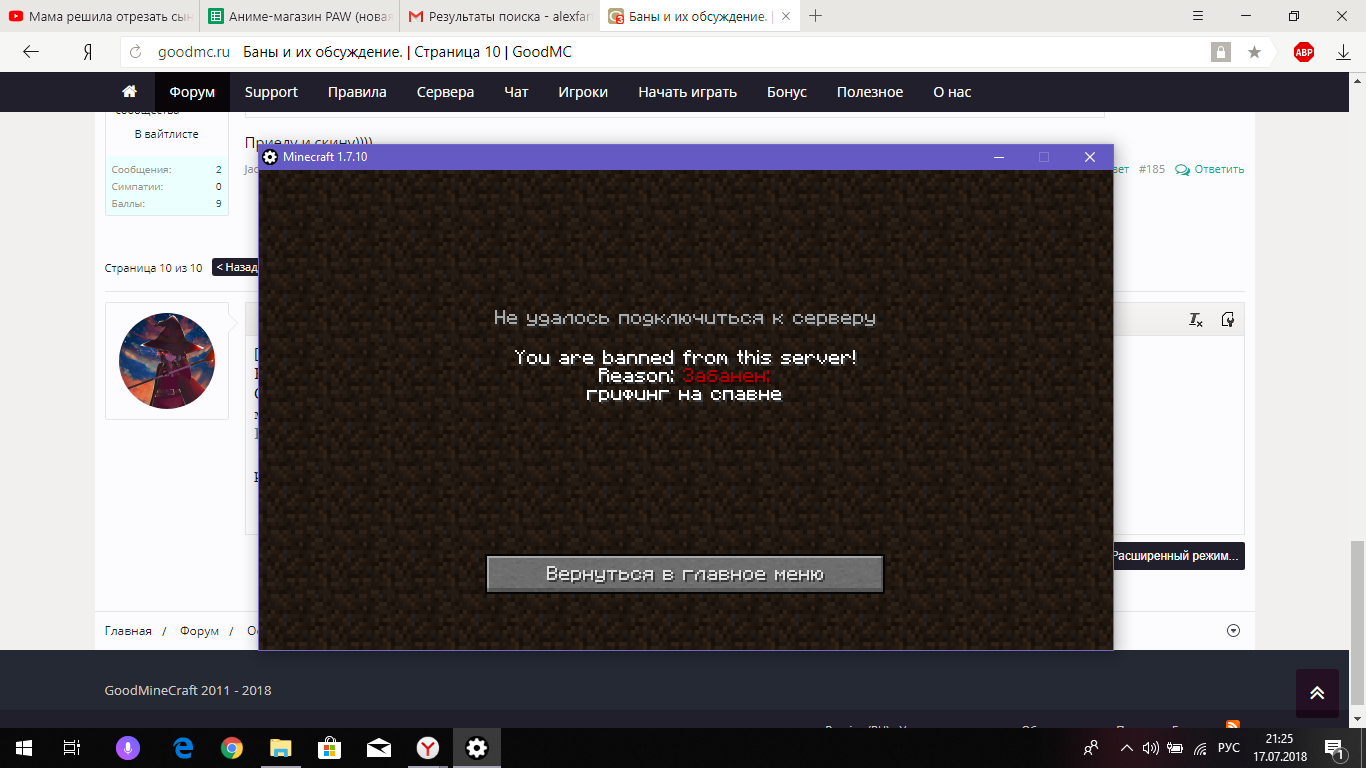Switch the РУС keyboard language indicator

tap(1229, 748)
